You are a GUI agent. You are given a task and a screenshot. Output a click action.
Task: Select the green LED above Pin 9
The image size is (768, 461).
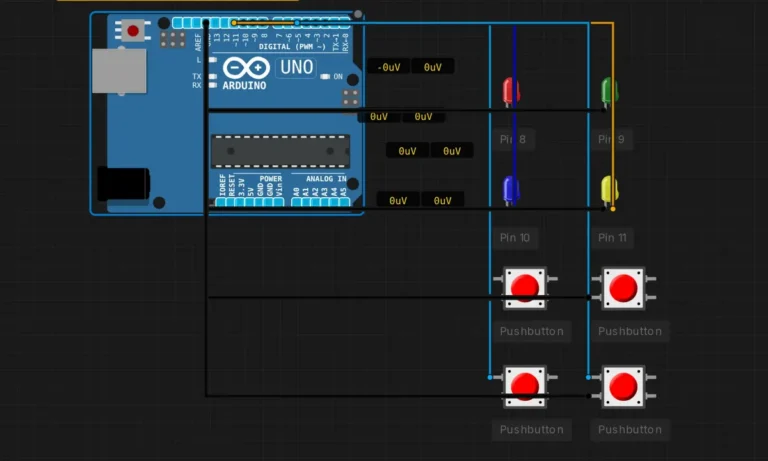tap(609, 91)
